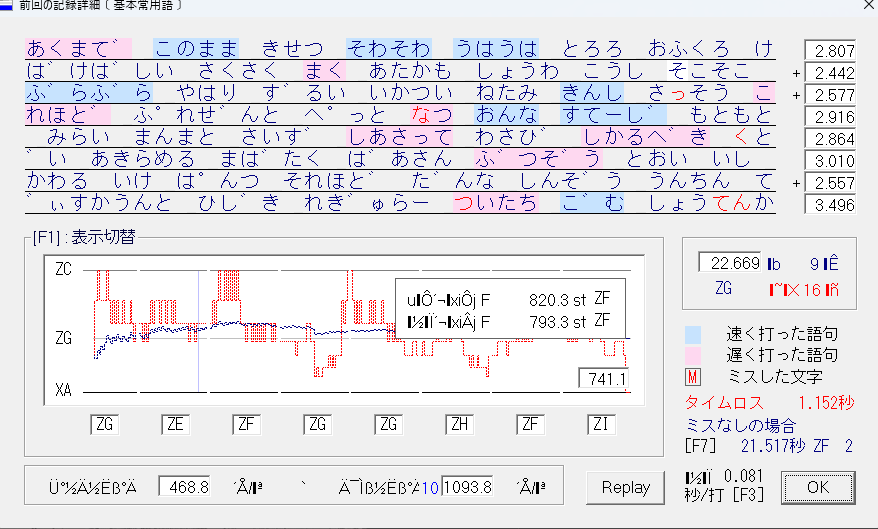Click the word みらい
The image size is (878, 529).
click(x=78, y=137)
